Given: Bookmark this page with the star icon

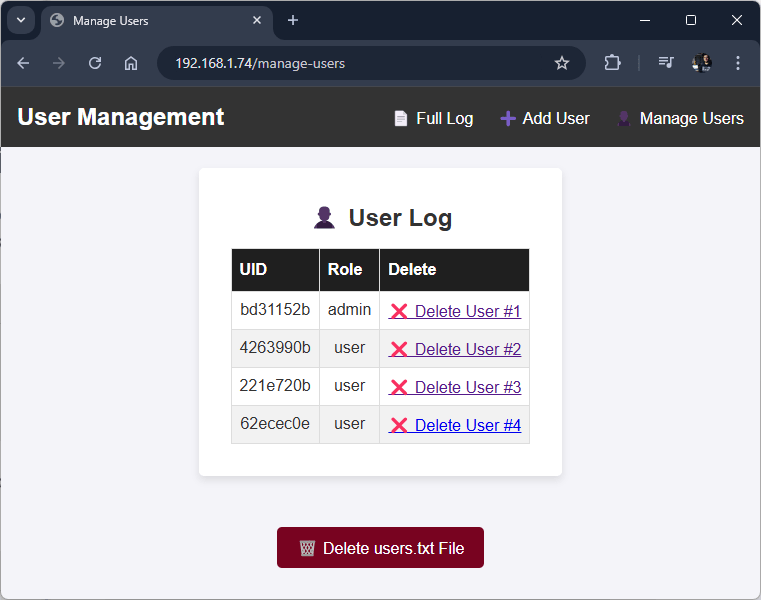Looking at the screenshot, I should click(562, 63).
